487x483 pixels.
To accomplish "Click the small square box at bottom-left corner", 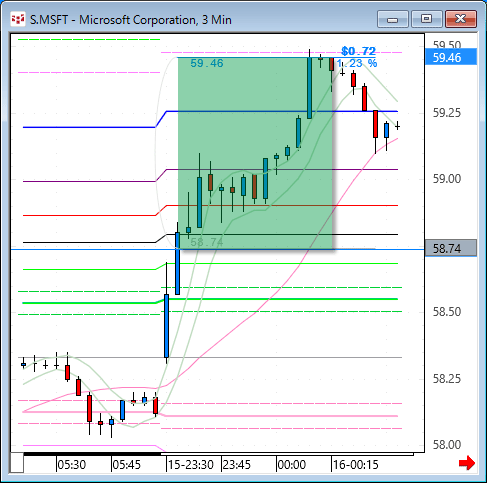I will [17, 463].
